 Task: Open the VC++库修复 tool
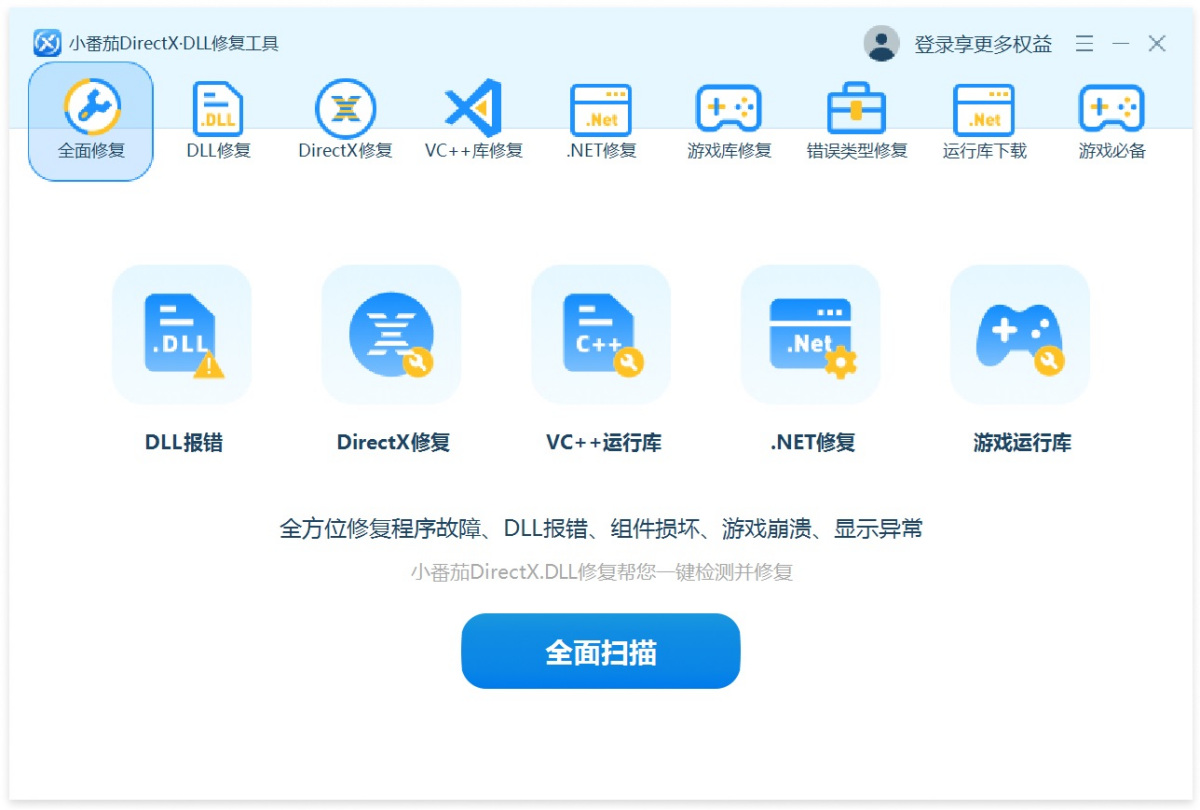pos(473,120)
